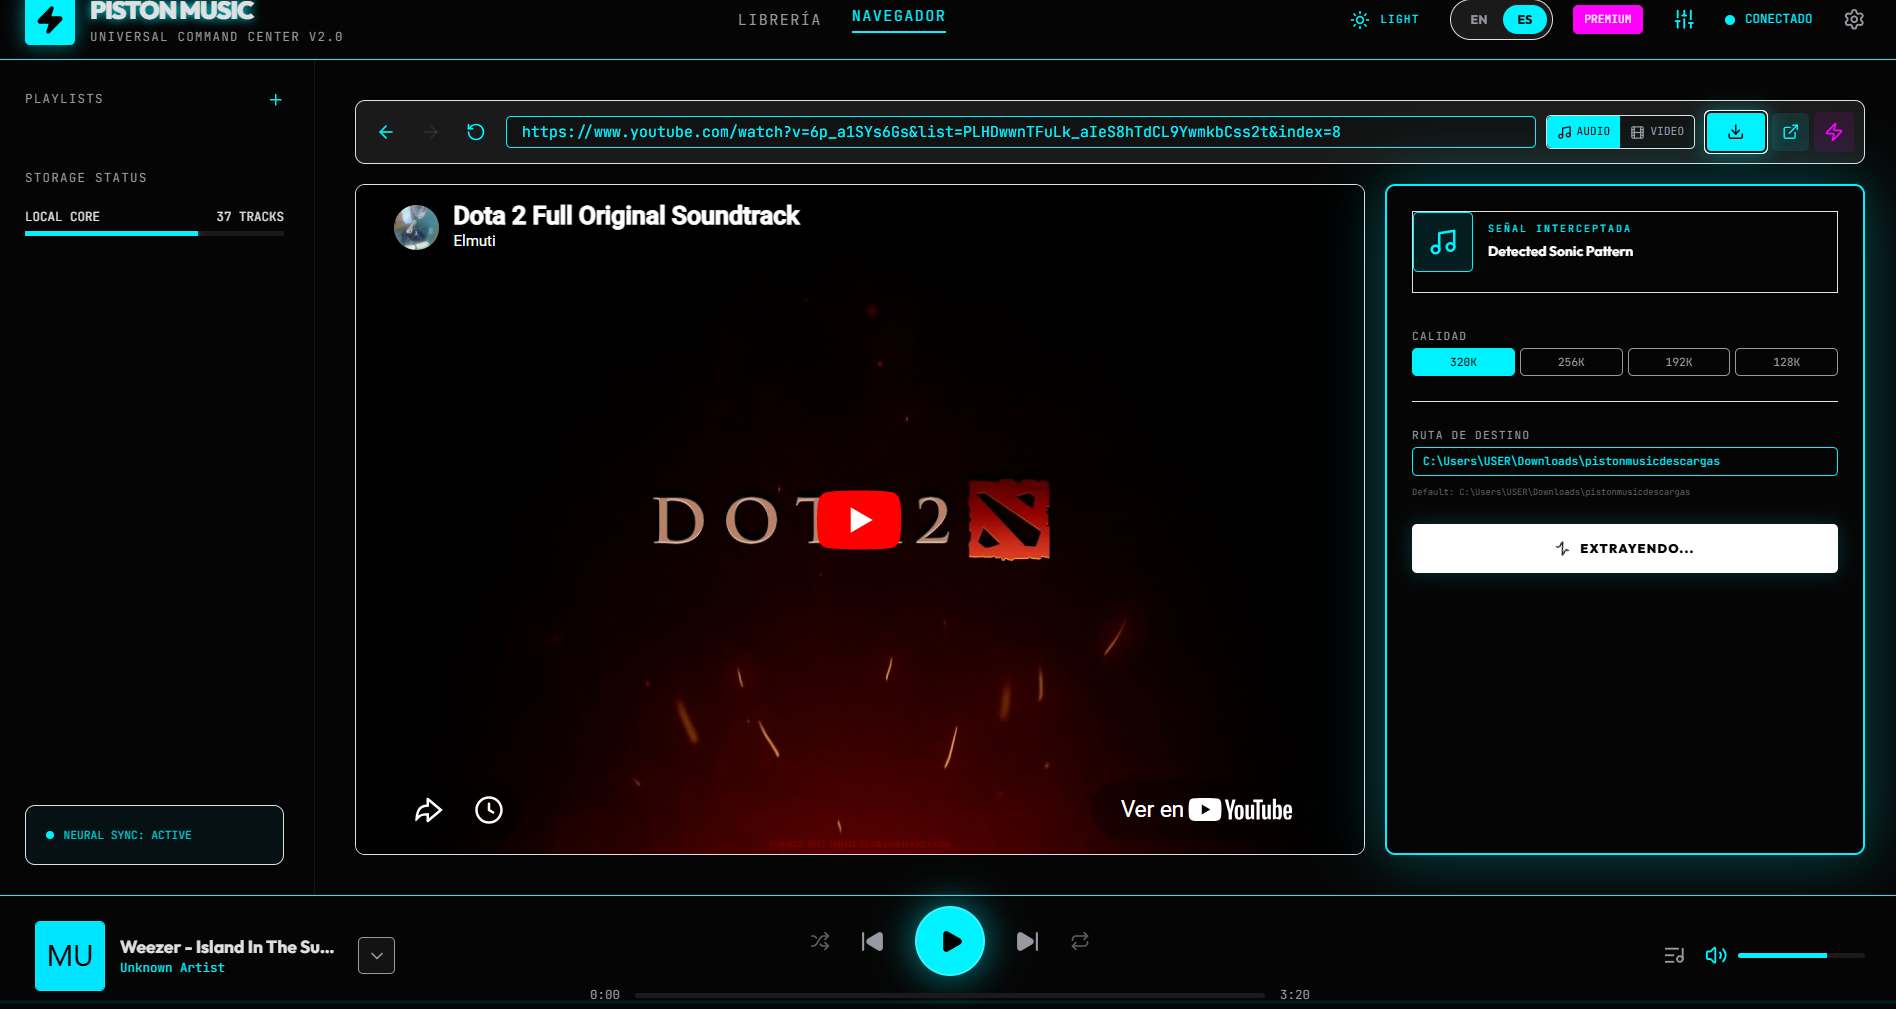
Task: Select 192K quality
Action: (x=1679, y=362)
